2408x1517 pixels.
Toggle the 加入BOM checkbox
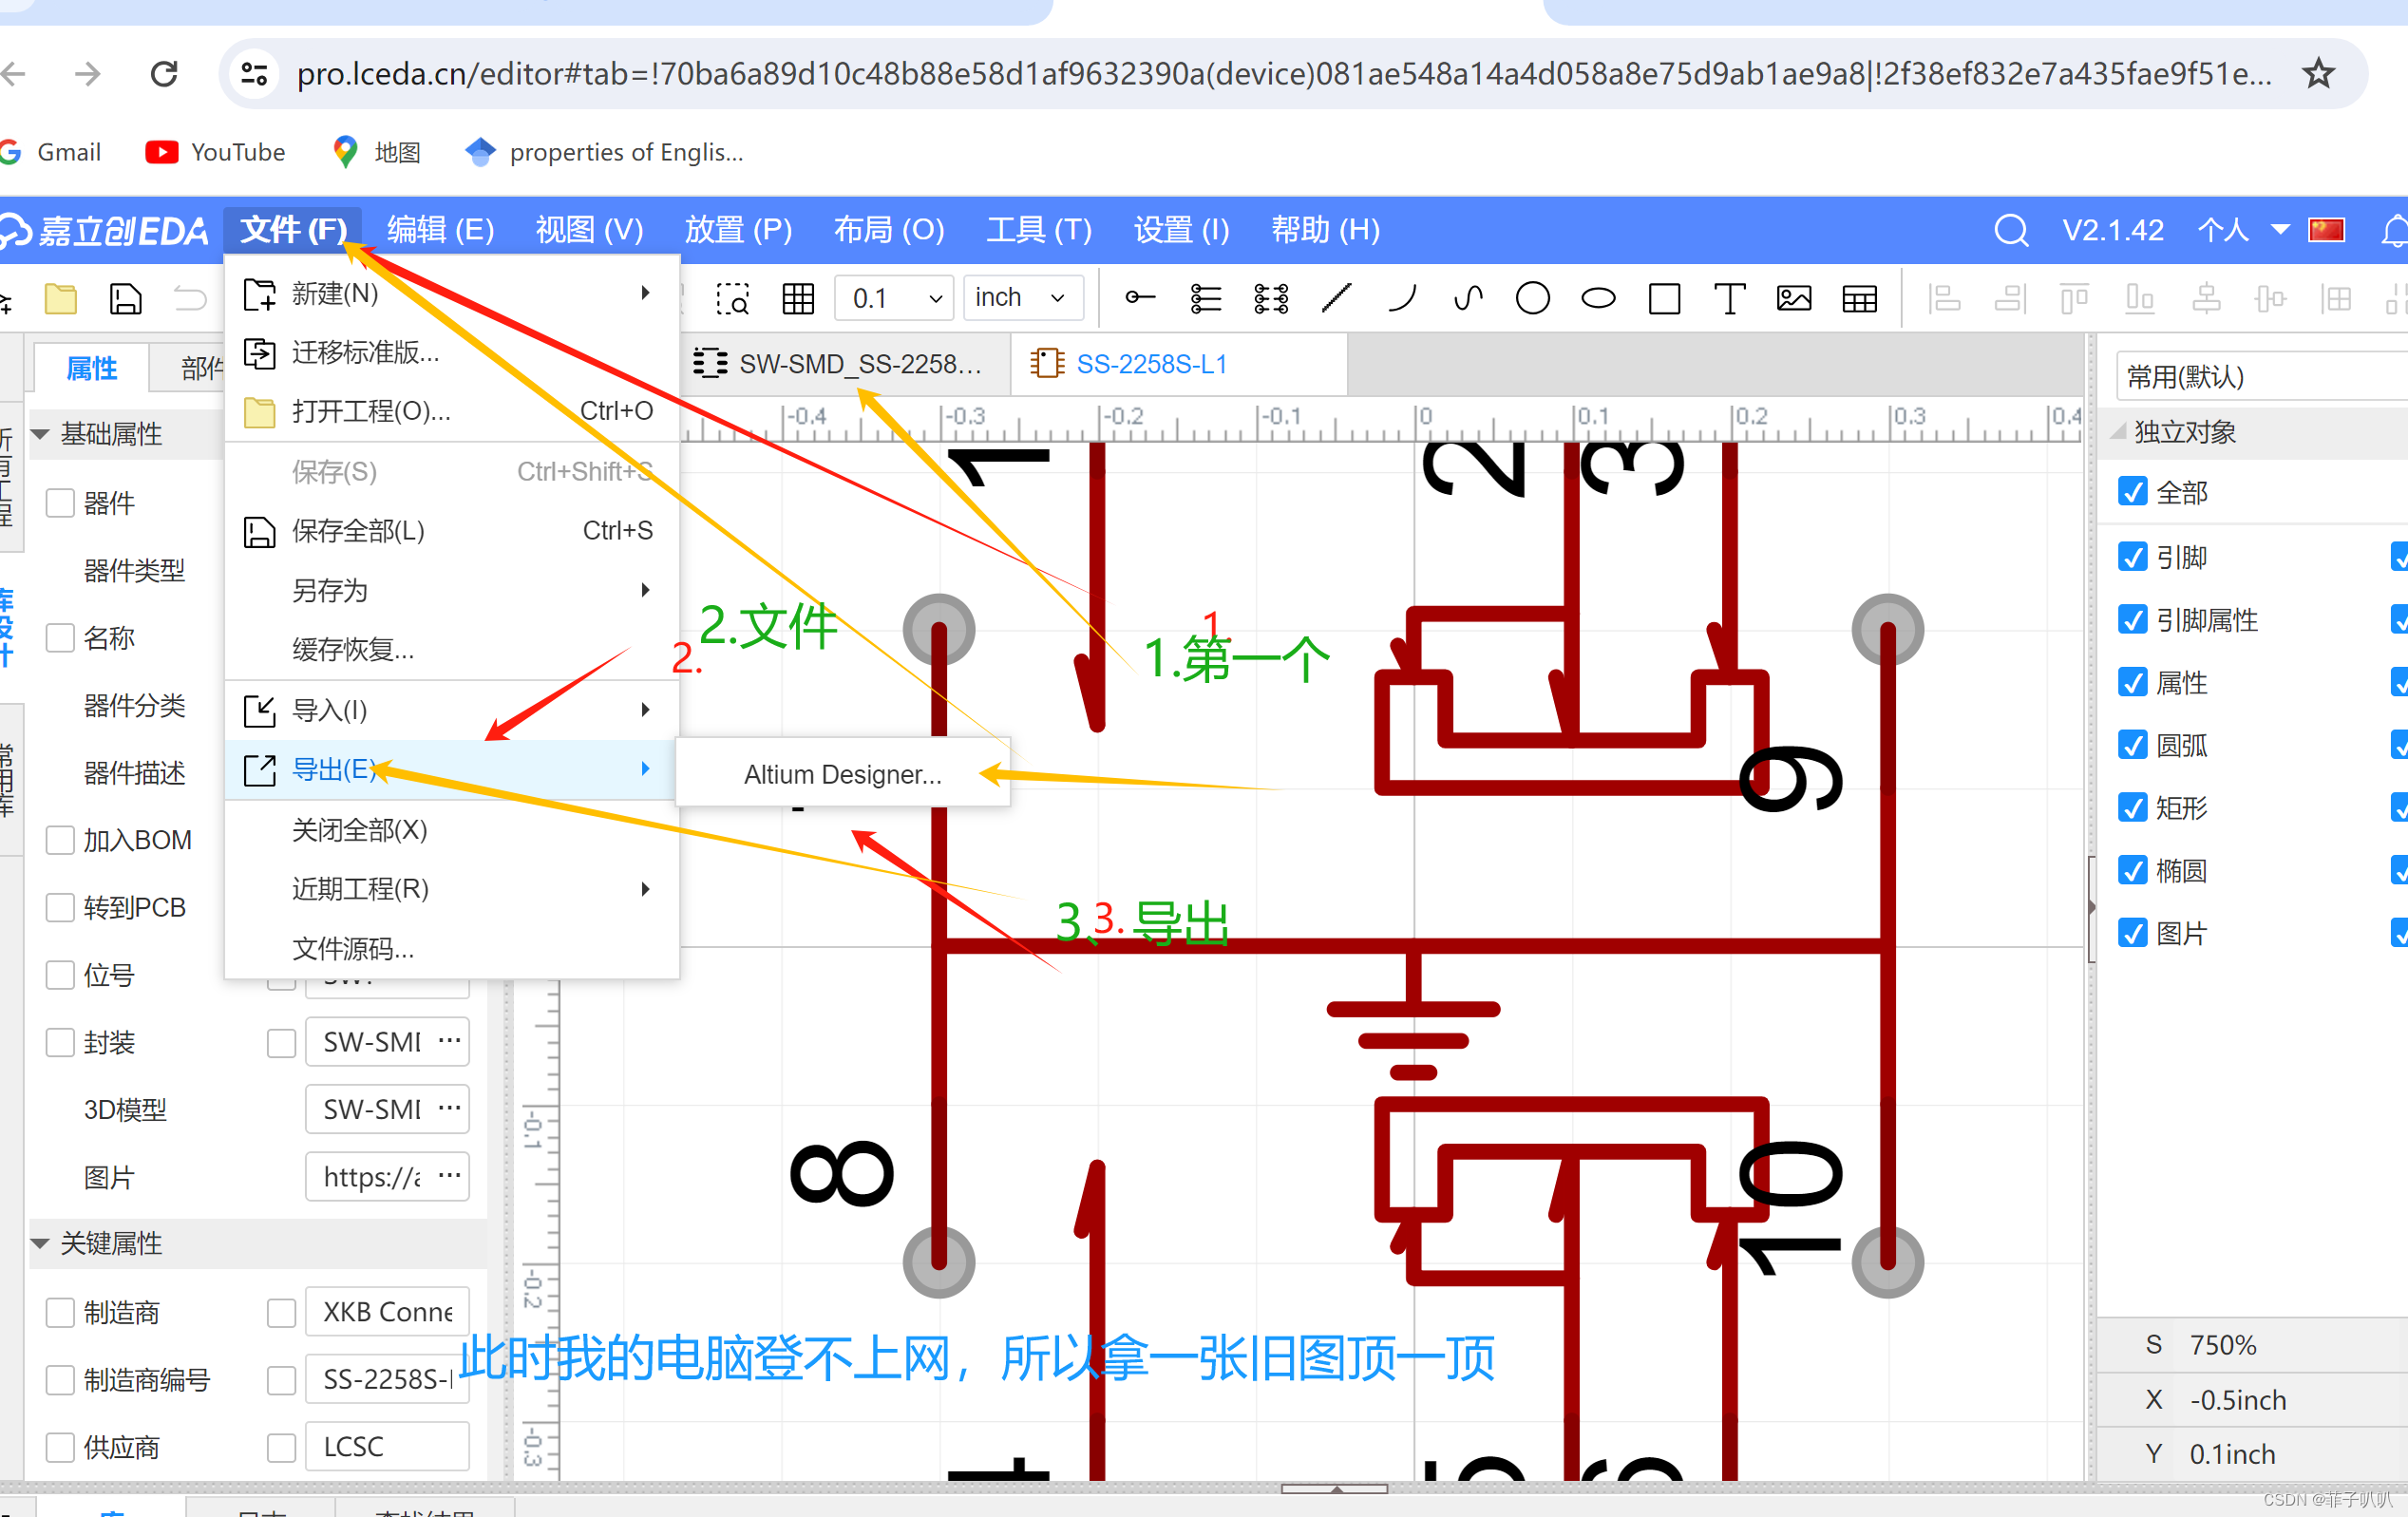[x=61, y=840]
